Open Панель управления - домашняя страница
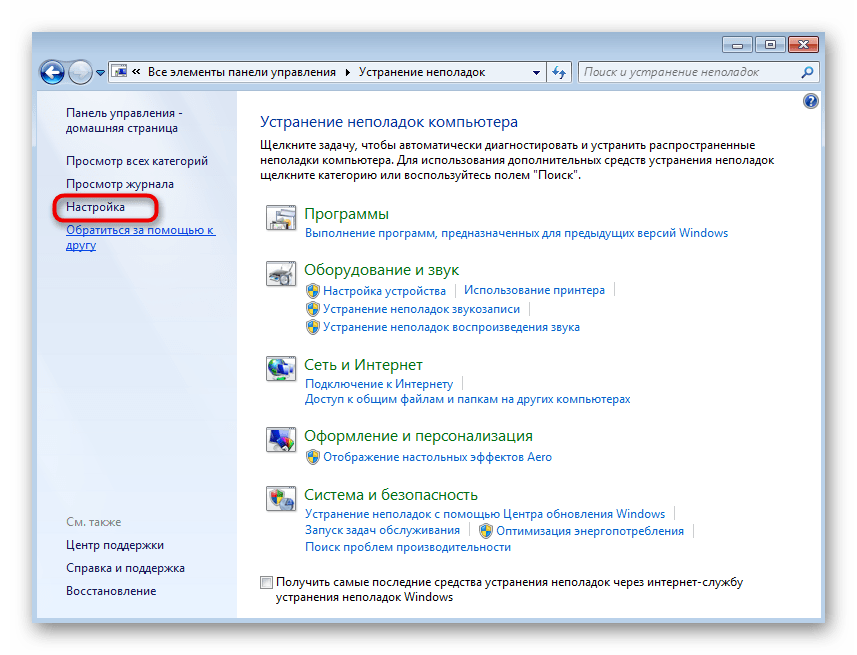Viewport: 857px width, 655px height. [x=124, y=120]
